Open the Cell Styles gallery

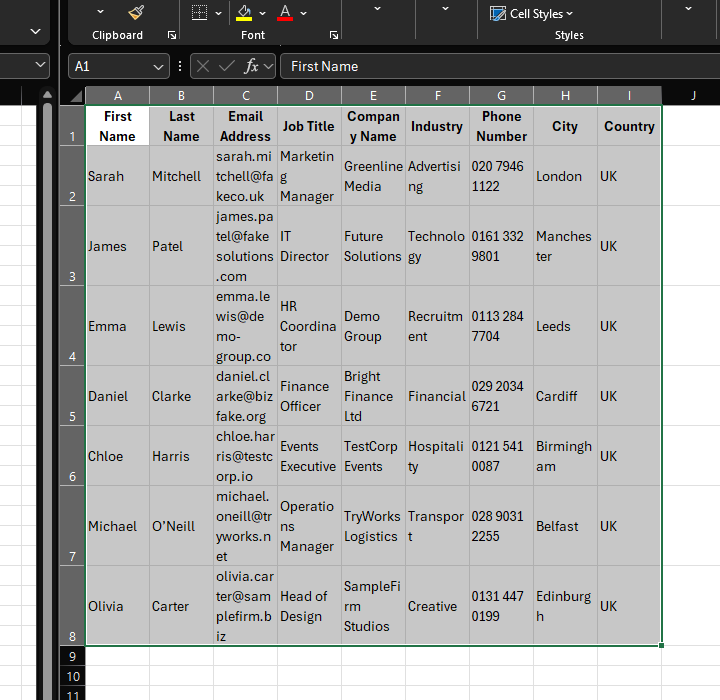tap(531, 13)
